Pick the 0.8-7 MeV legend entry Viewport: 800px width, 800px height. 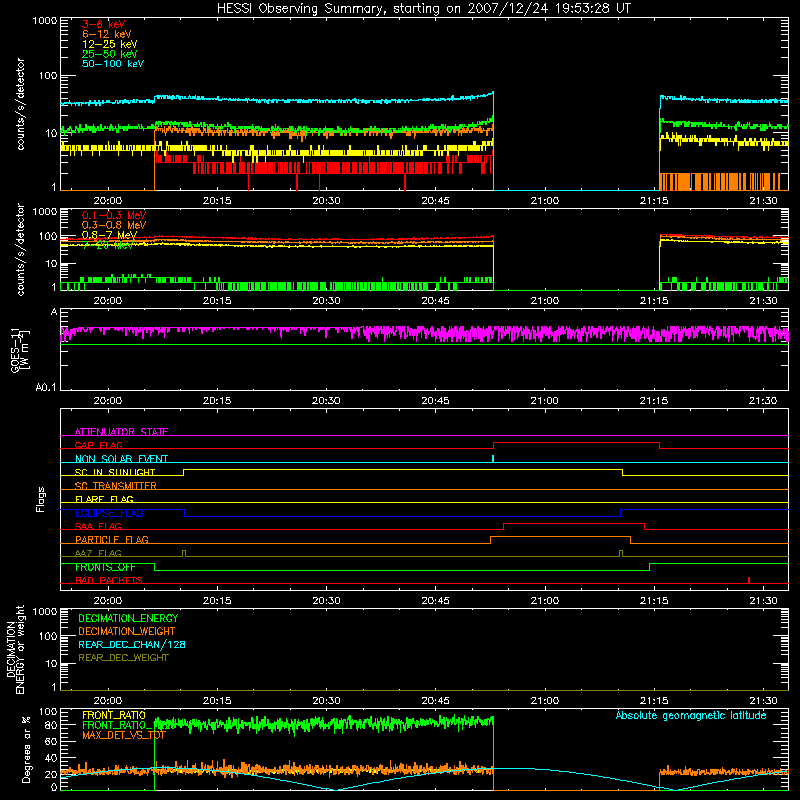click(109, 235)
